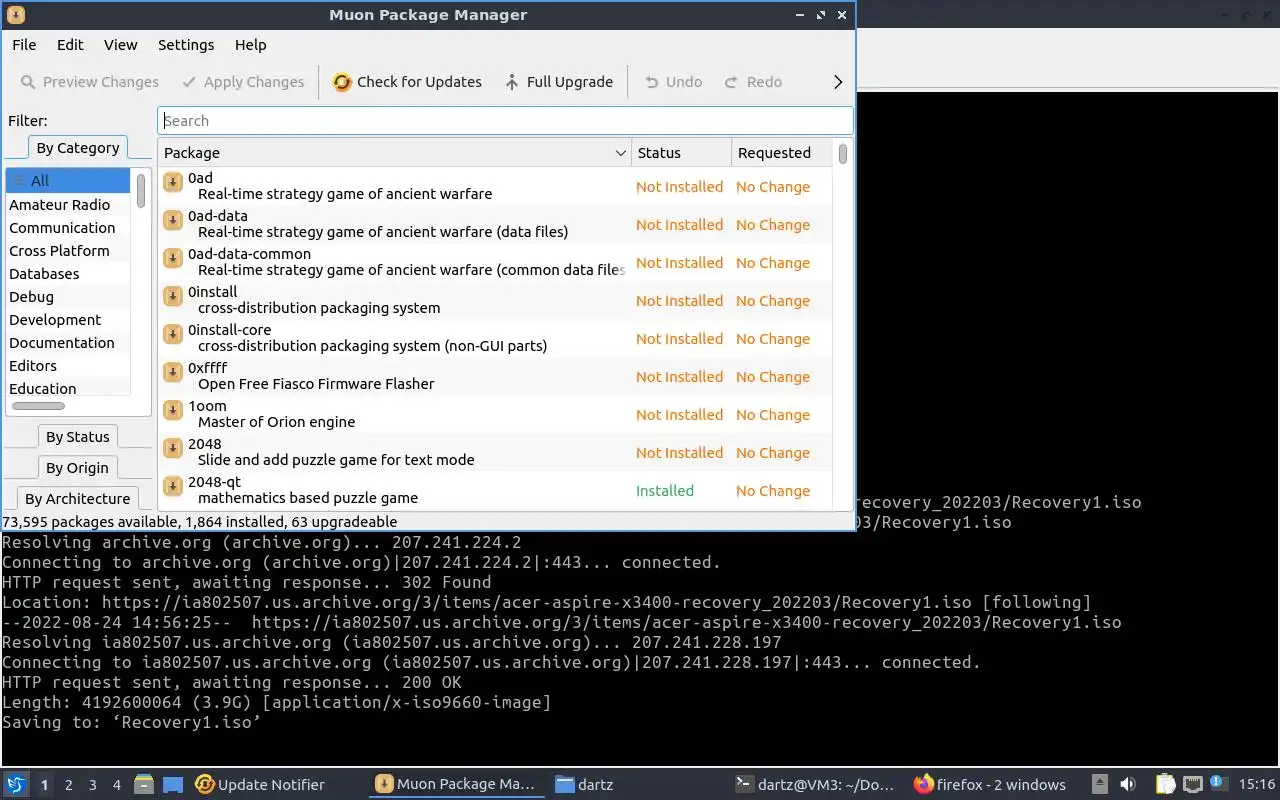The image size is (1280, 800).
Task: Open the View menu
Action: (121, 45)
